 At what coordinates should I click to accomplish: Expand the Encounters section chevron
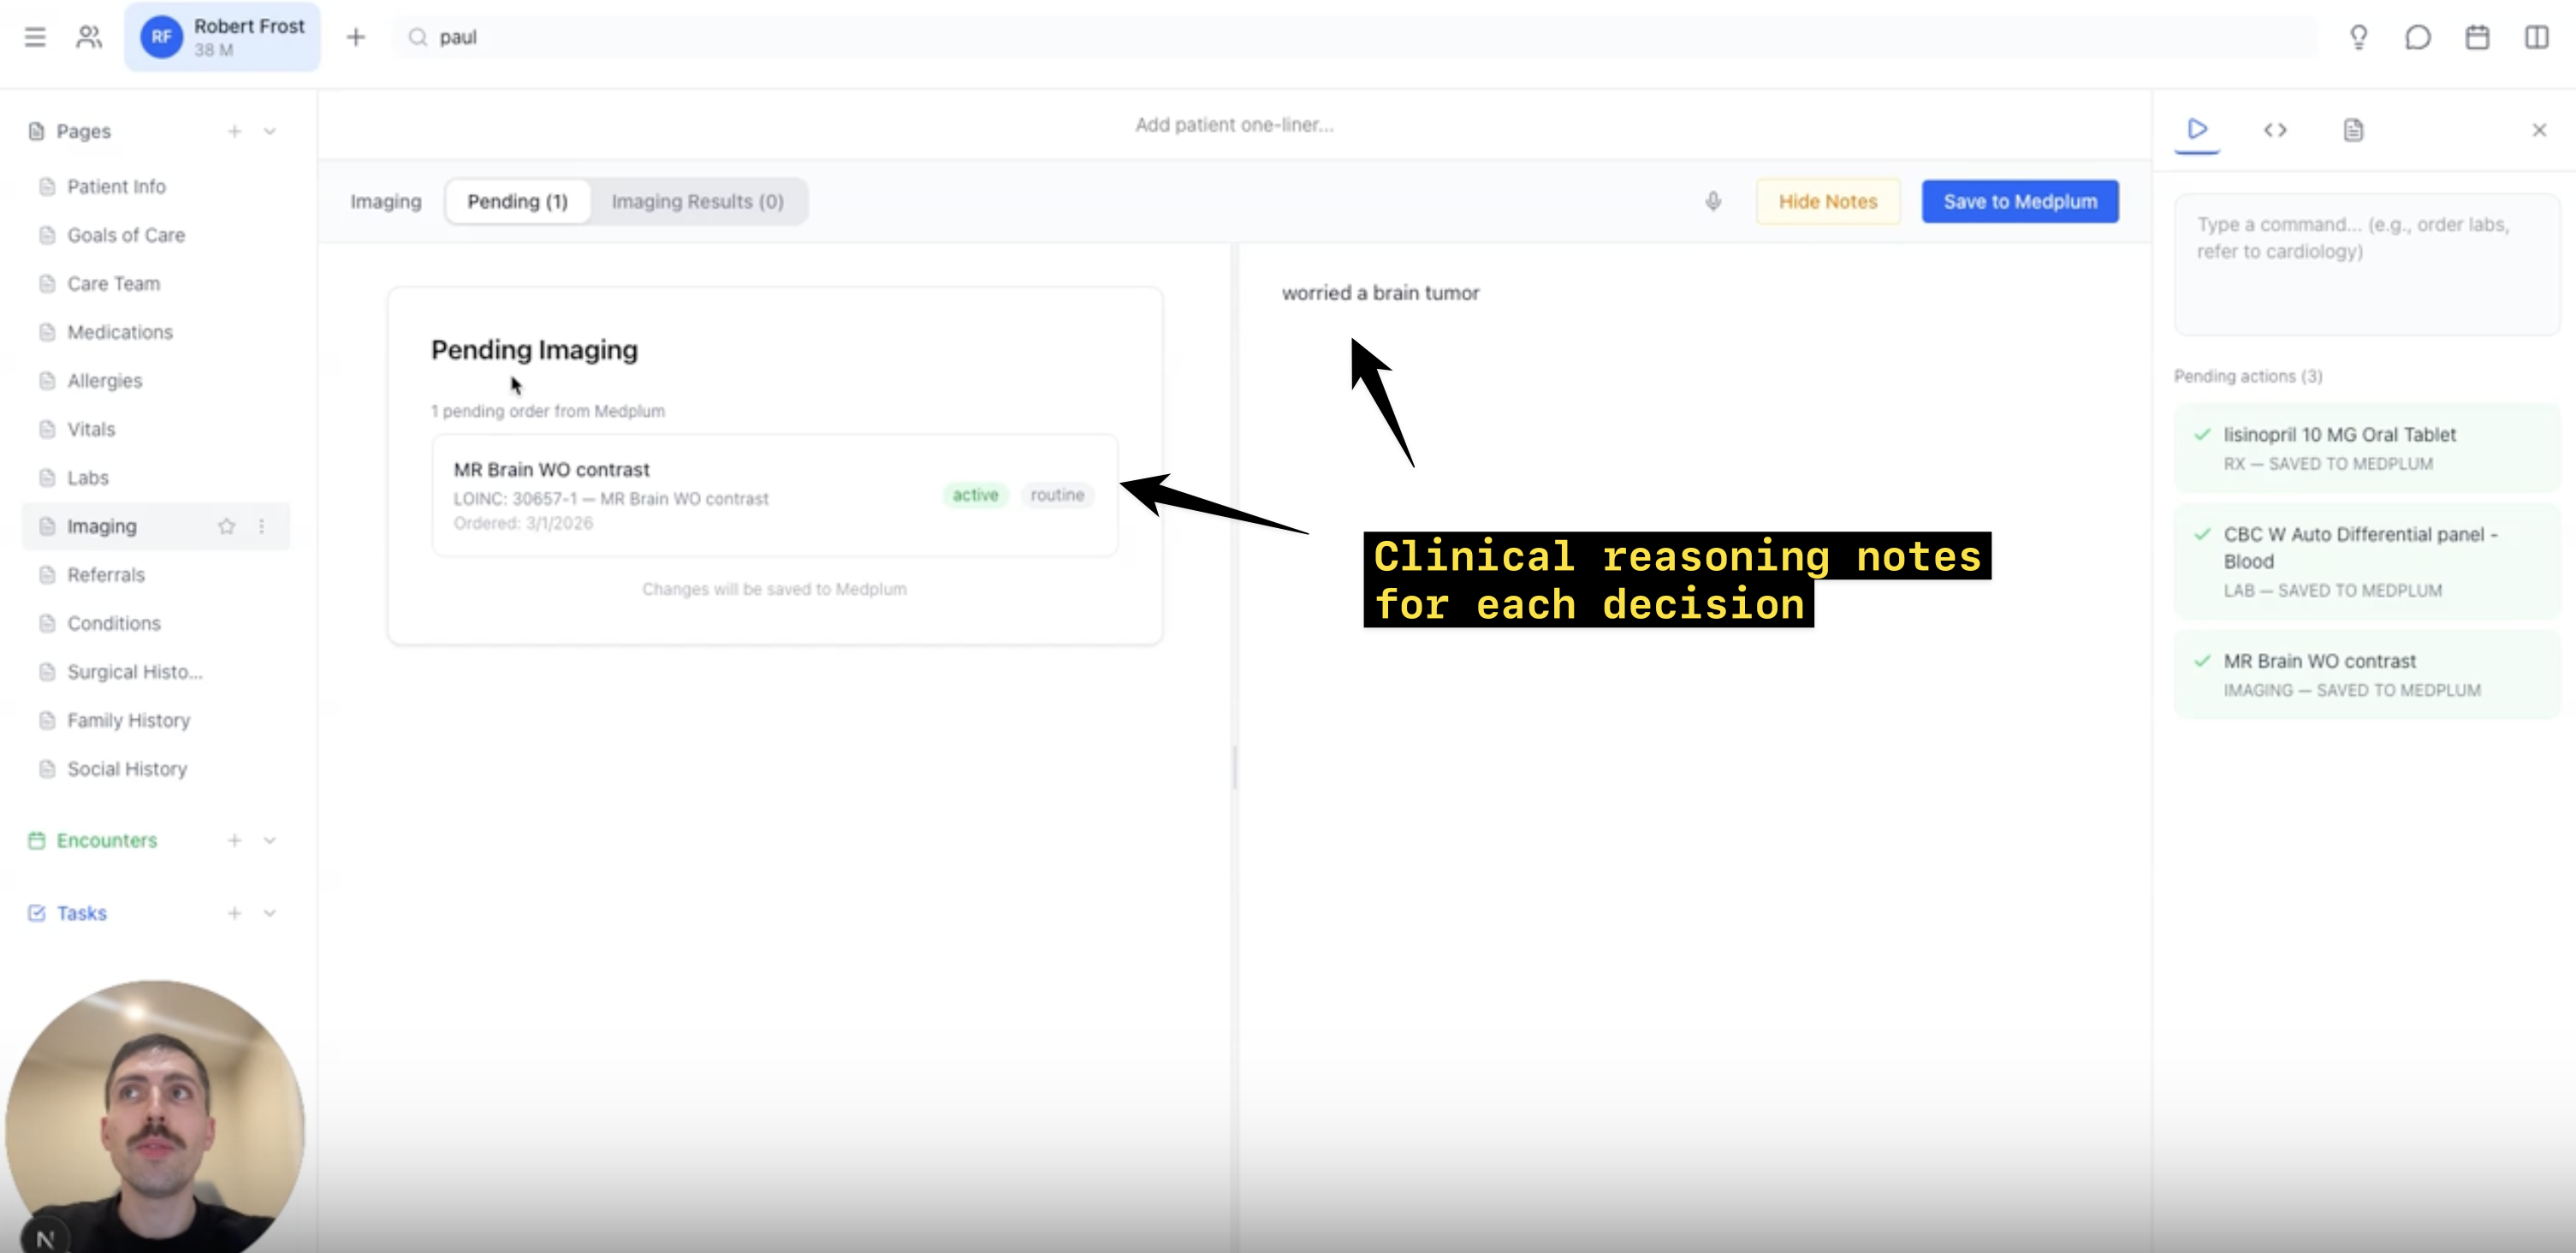[269, 840]
